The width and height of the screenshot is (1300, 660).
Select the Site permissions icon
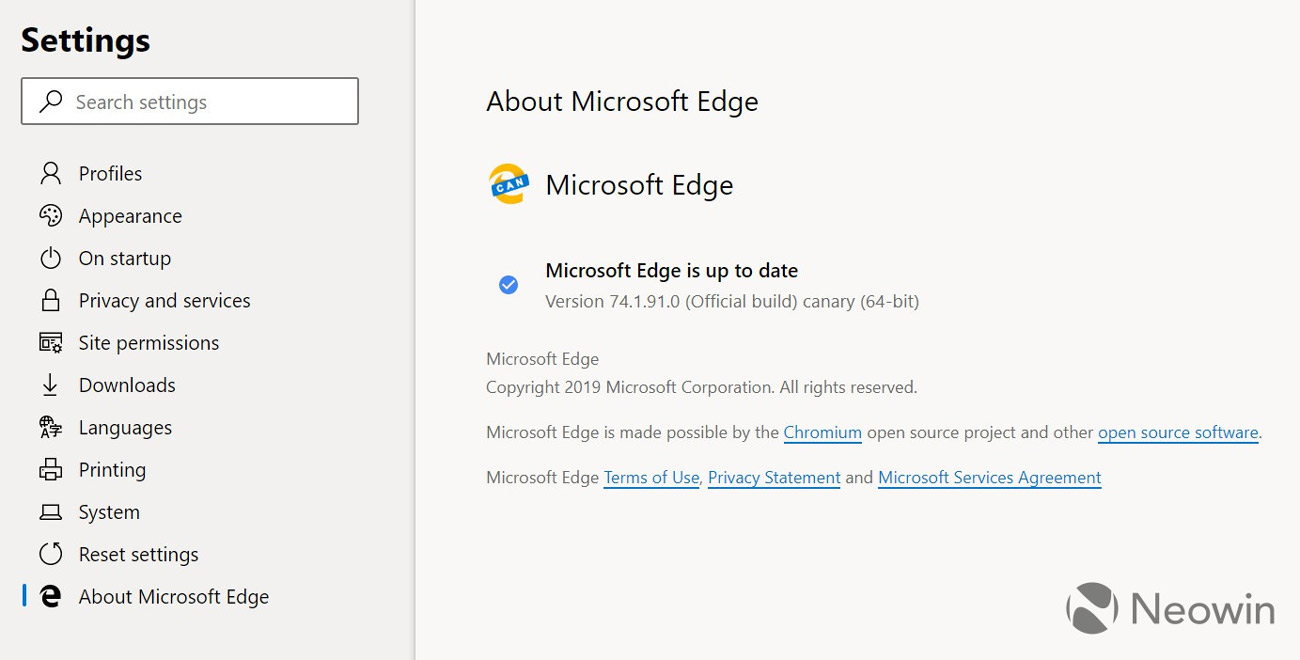click(x=49, y=342)
